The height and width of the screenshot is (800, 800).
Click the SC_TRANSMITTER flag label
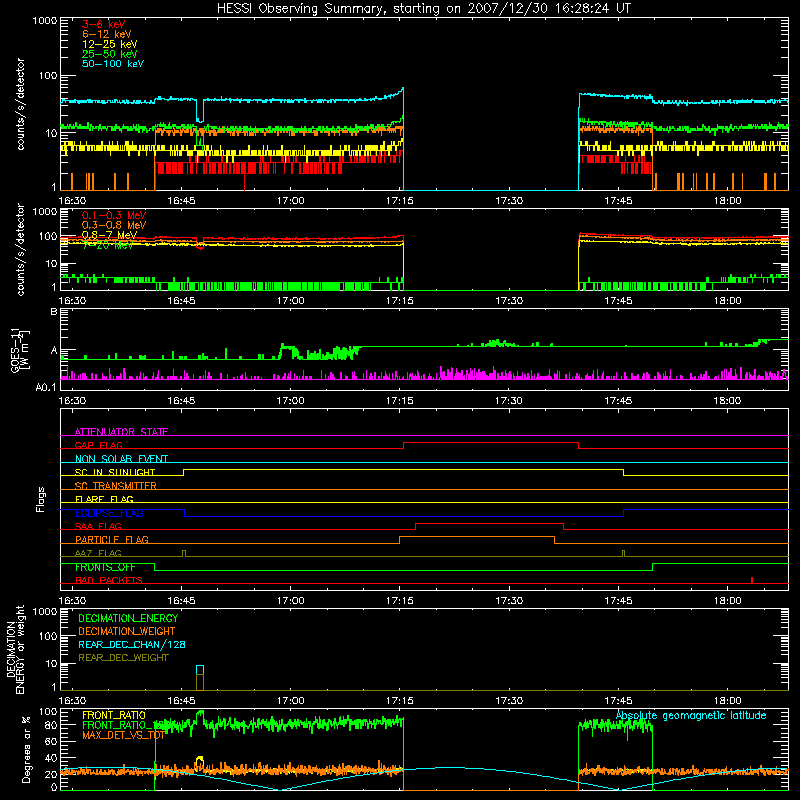[116, 486]
